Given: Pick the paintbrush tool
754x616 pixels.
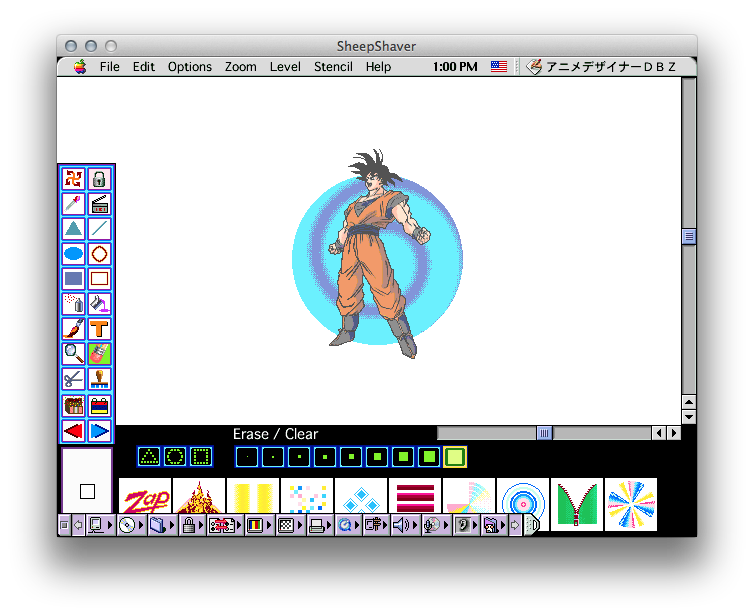Looking at the screenshot, I should click(73, 328).
